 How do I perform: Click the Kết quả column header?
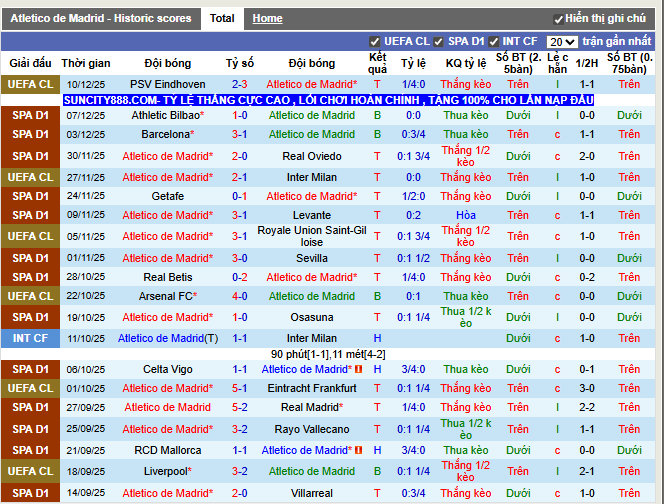(377, 64)
